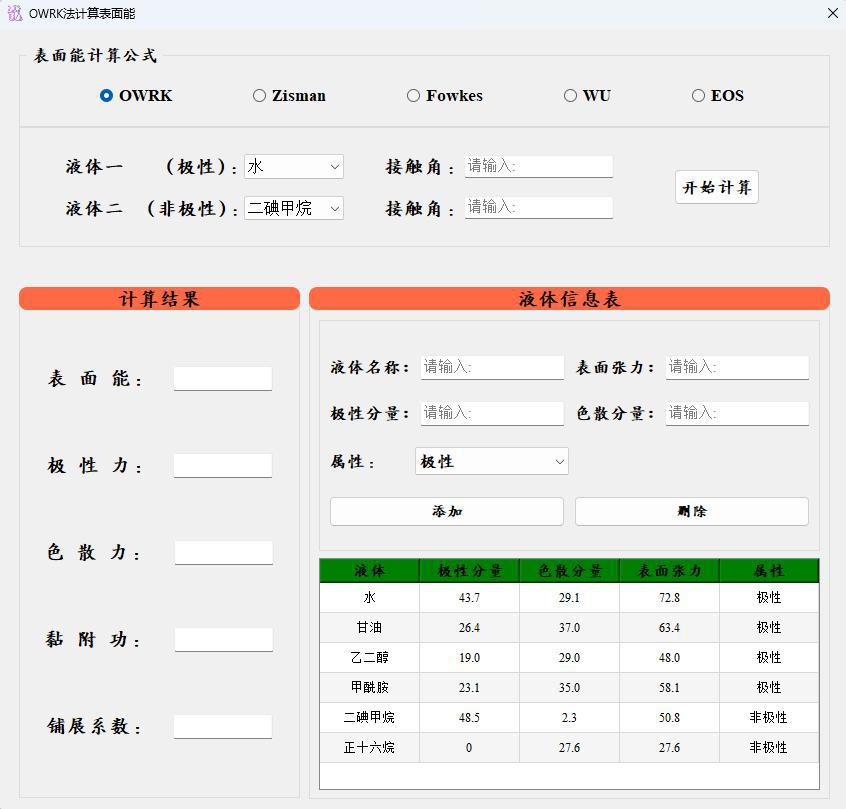
Task: Click the 48.0 surface tension cell
Action: coord(669,657)
